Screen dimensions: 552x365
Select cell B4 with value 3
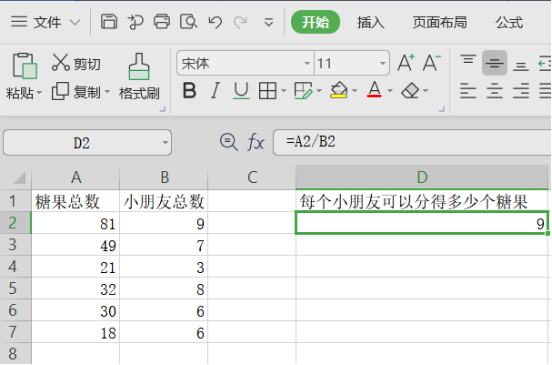[164, 266]
